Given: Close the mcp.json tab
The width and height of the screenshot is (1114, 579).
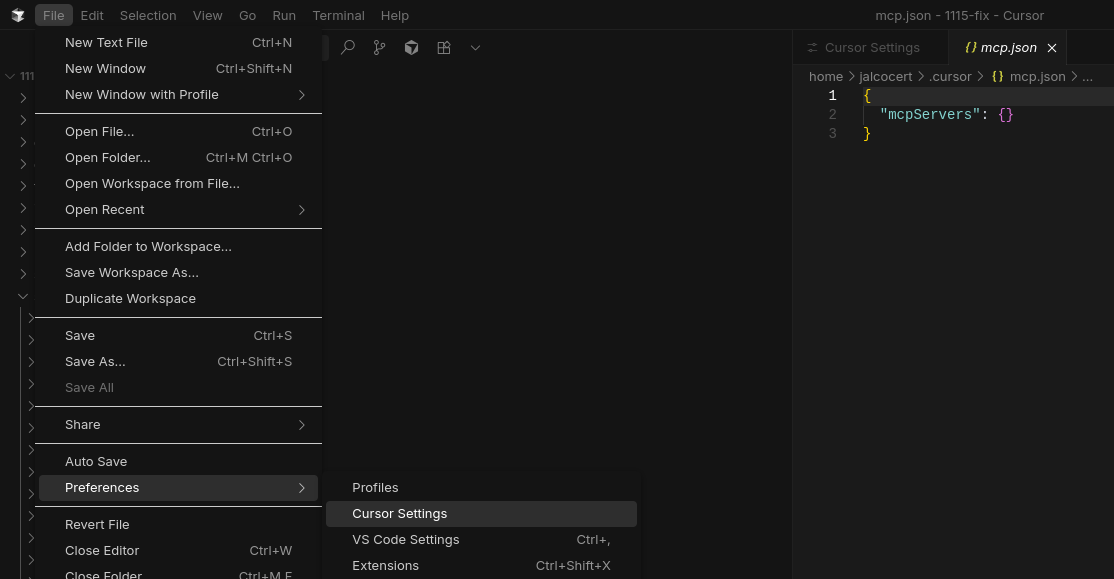Looking at the screenshot, I should [x=1052, y=48].
